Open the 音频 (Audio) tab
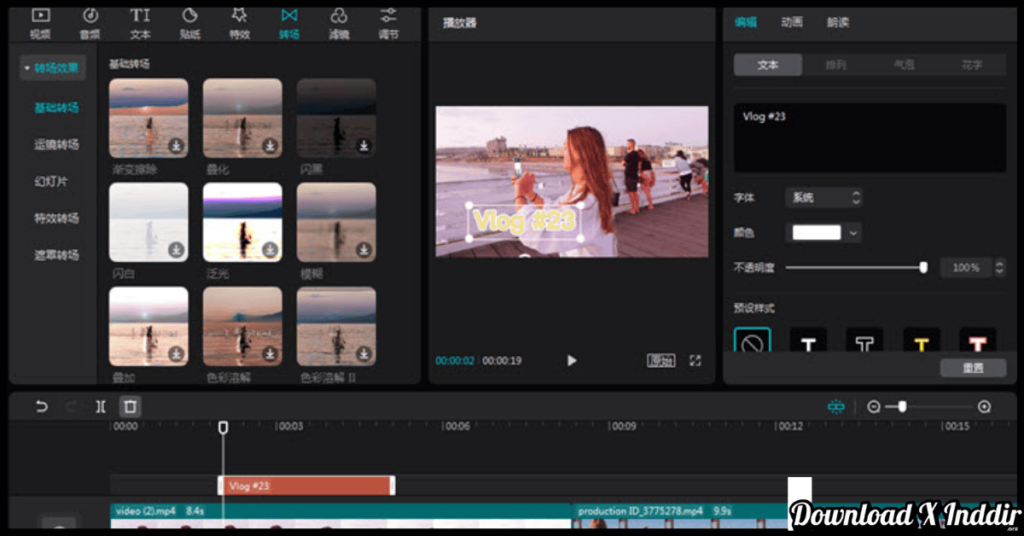Viewport: 1024px width, 536px height. click(90, 24)
